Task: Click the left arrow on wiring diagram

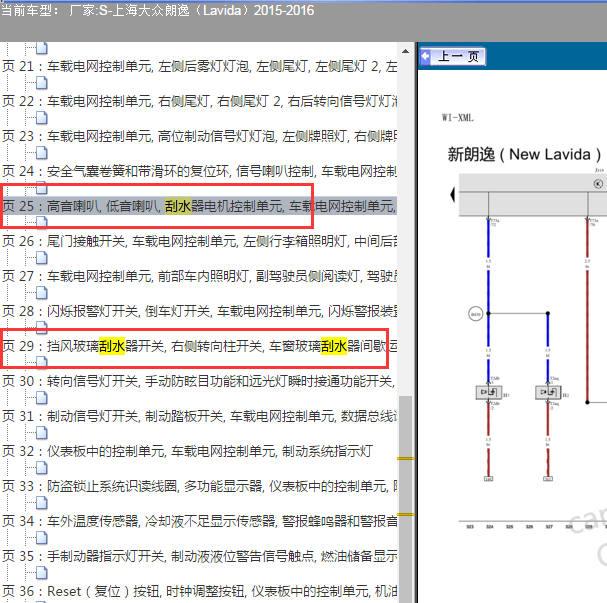Action: tap(453, 194)
